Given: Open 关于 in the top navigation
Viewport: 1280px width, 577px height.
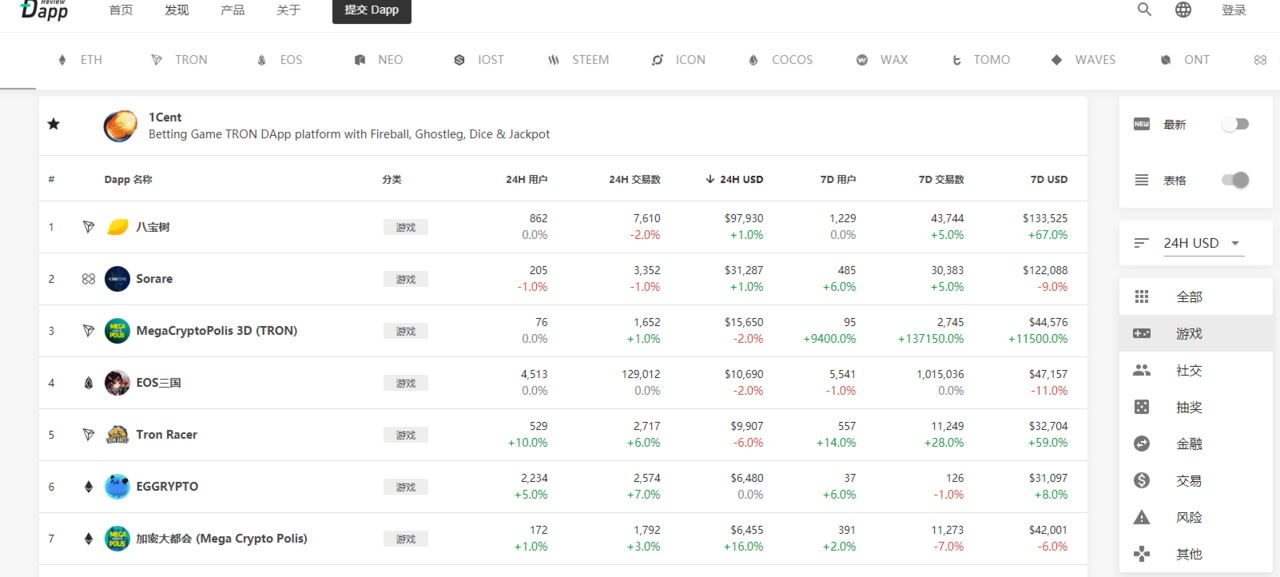Looking at the screenshot, I should (x=289, y=10).
